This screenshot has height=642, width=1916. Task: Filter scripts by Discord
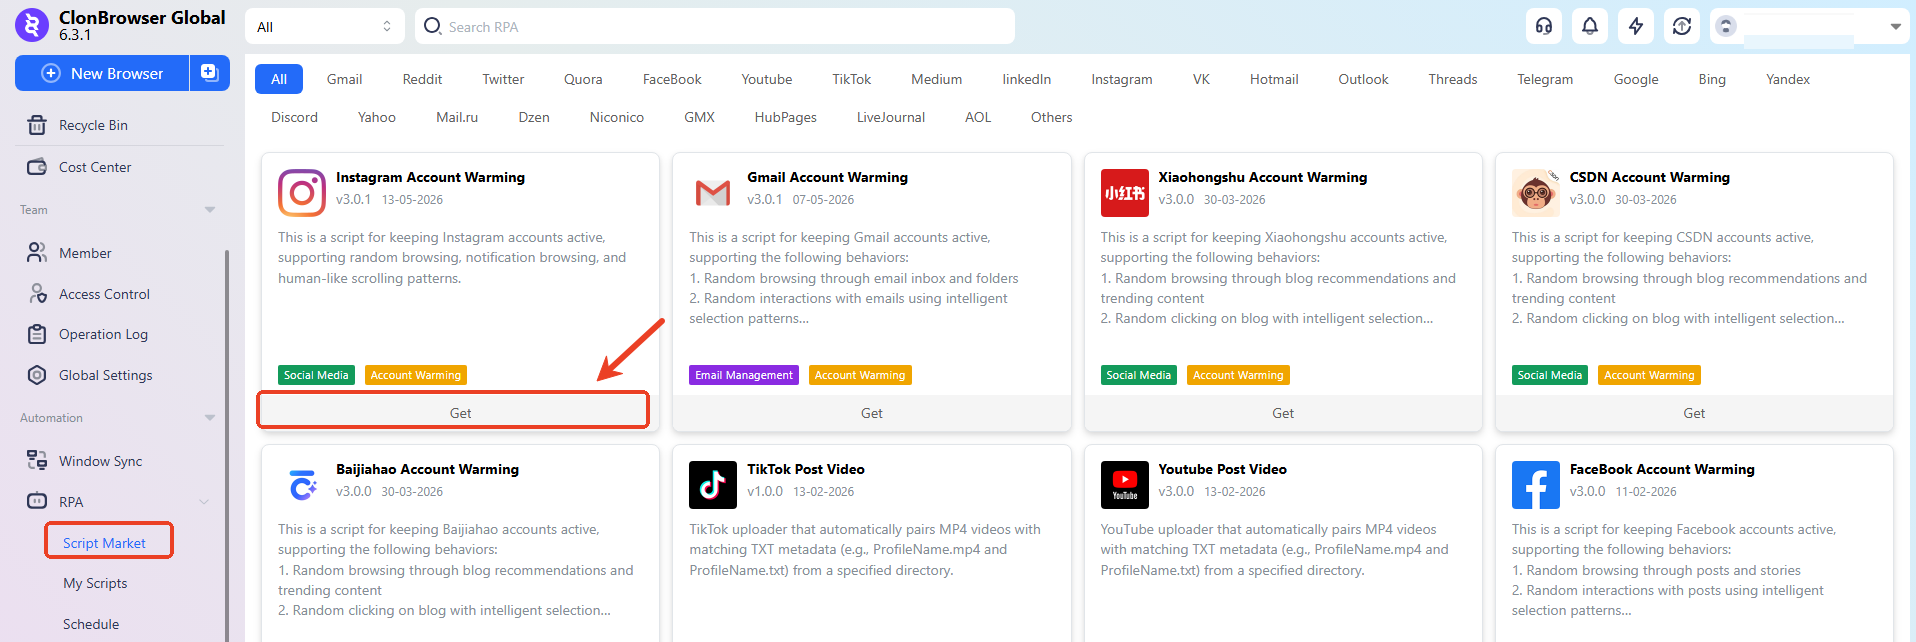pos(294,117)
